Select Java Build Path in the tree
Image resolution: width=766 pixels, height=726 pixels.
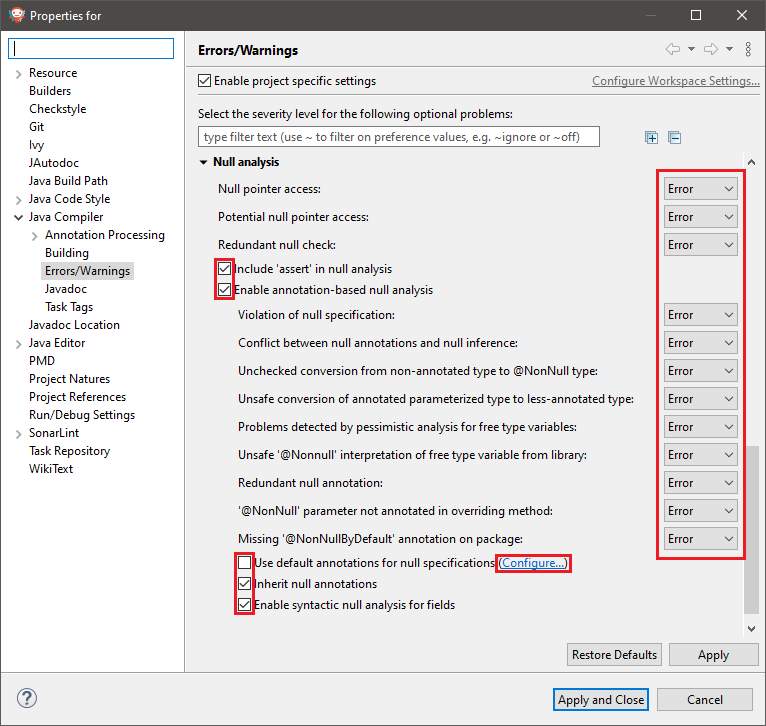68,181
